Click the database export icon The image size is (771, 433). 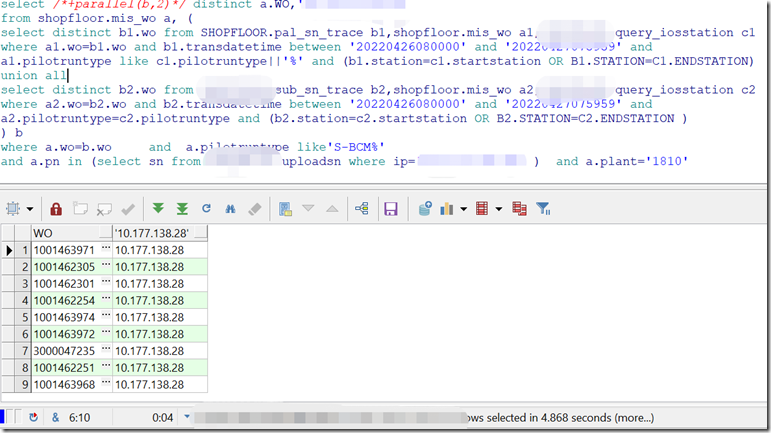pos(425,208)
